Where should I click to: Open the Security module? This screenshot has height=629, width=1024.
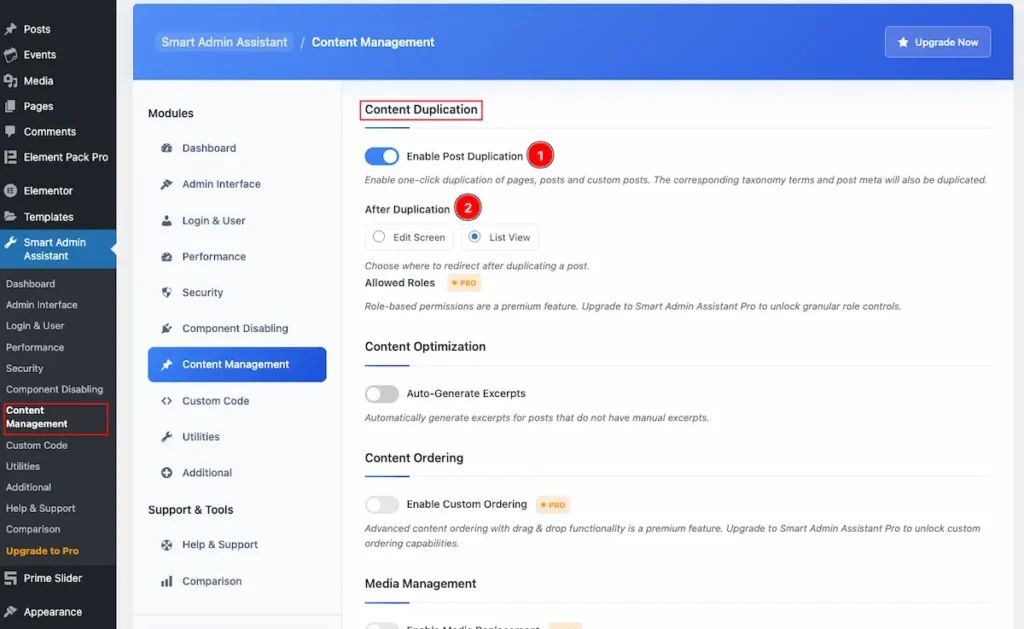237,293
